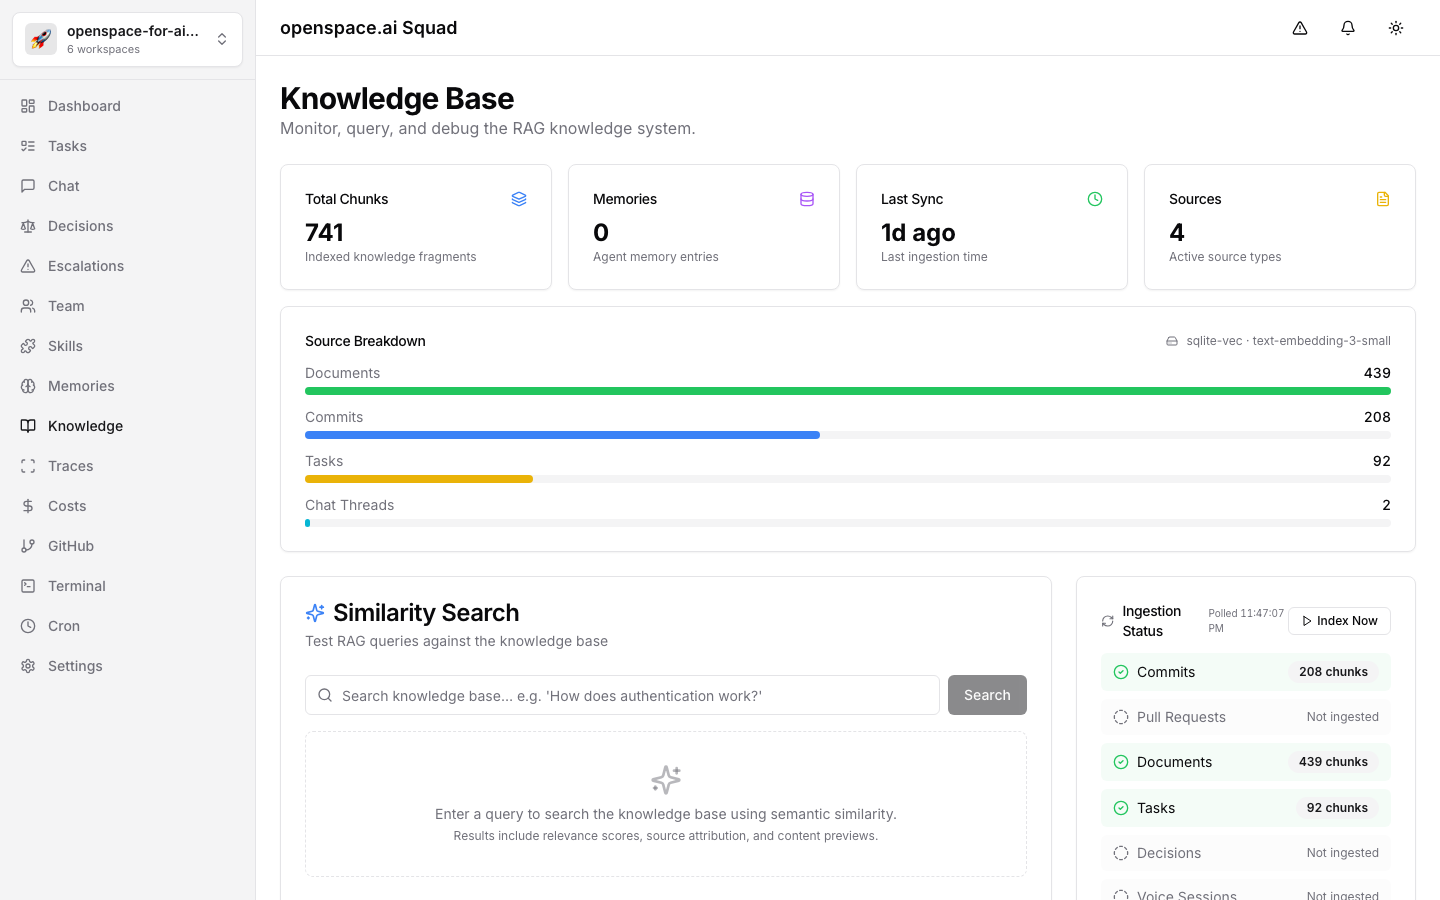Image resolution: width=1440 pixels, height=900 pixels.
Task: Toggle light/dark theme sun icon
Action: 1396,28
